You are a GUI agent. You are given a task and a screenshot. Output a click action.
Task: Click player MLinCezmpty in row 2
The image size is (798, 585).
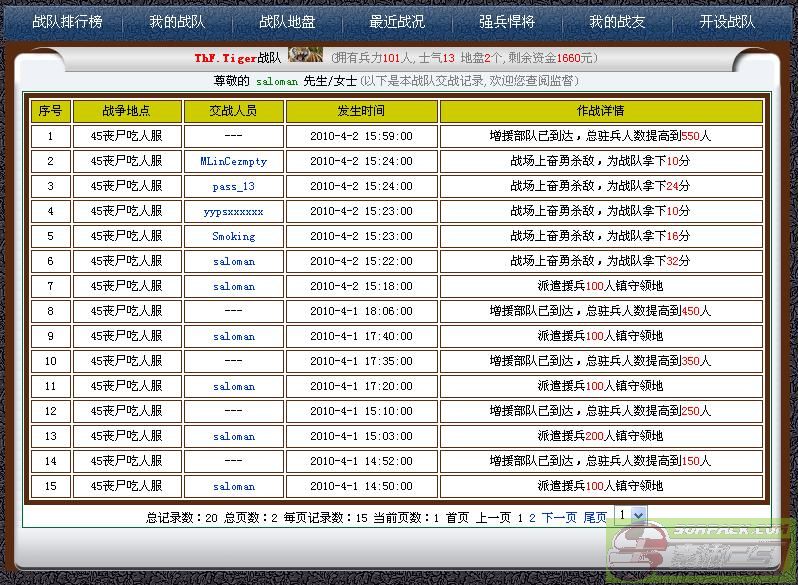click(233, 161)
